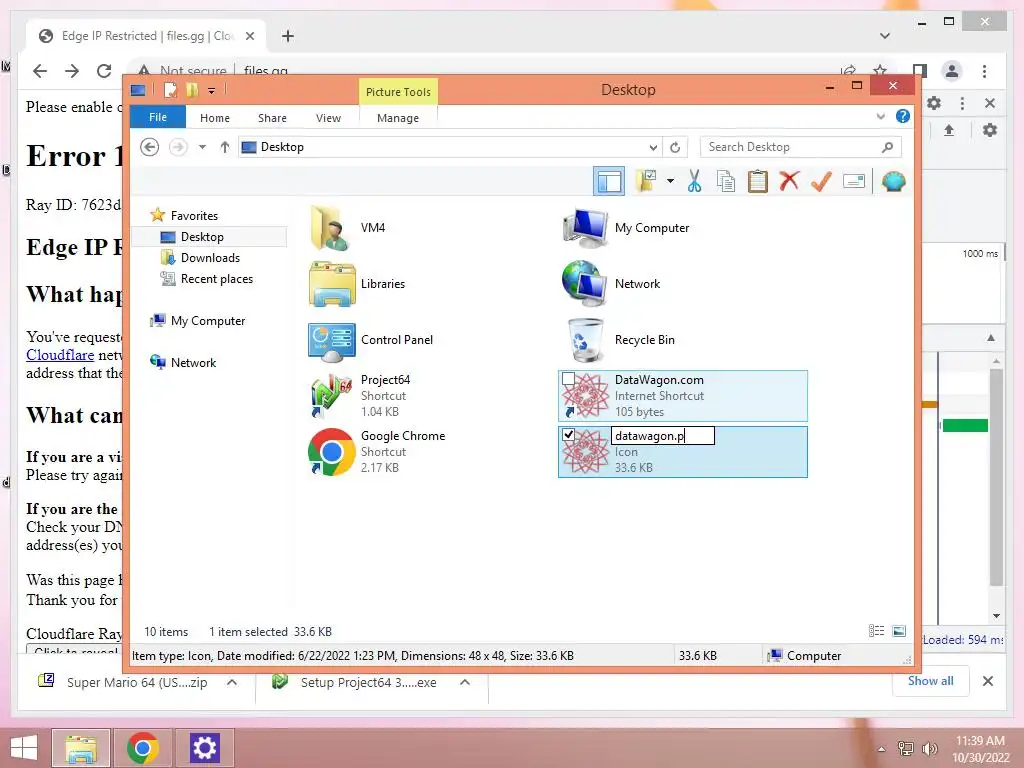
Task: Go back in Explorer navigation
Action: coord(150,147)
